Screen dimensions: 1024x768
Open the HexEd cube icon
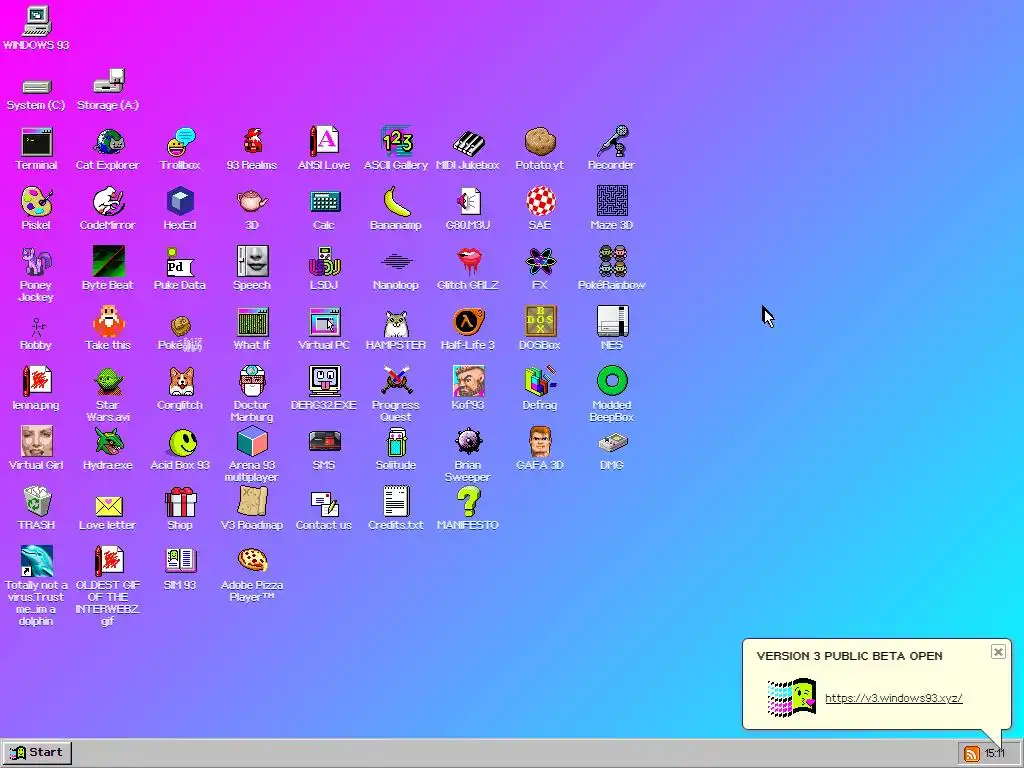tap(180, 202)
